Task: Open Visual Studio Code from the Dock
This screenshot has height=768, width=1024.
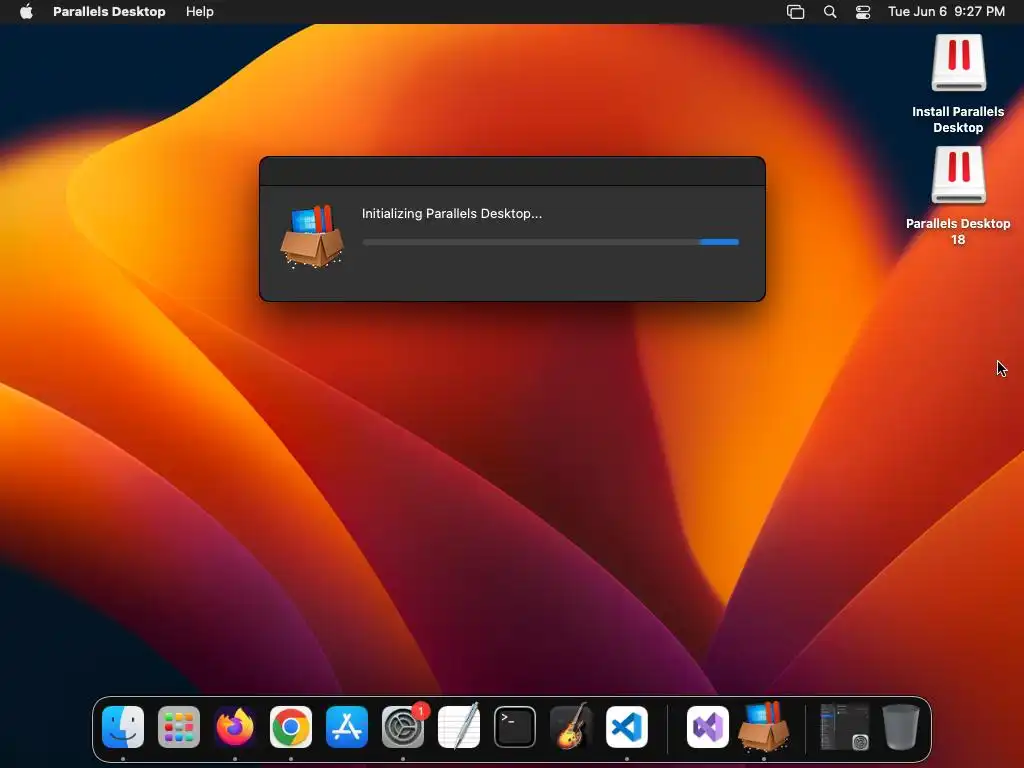Action: 627,727
